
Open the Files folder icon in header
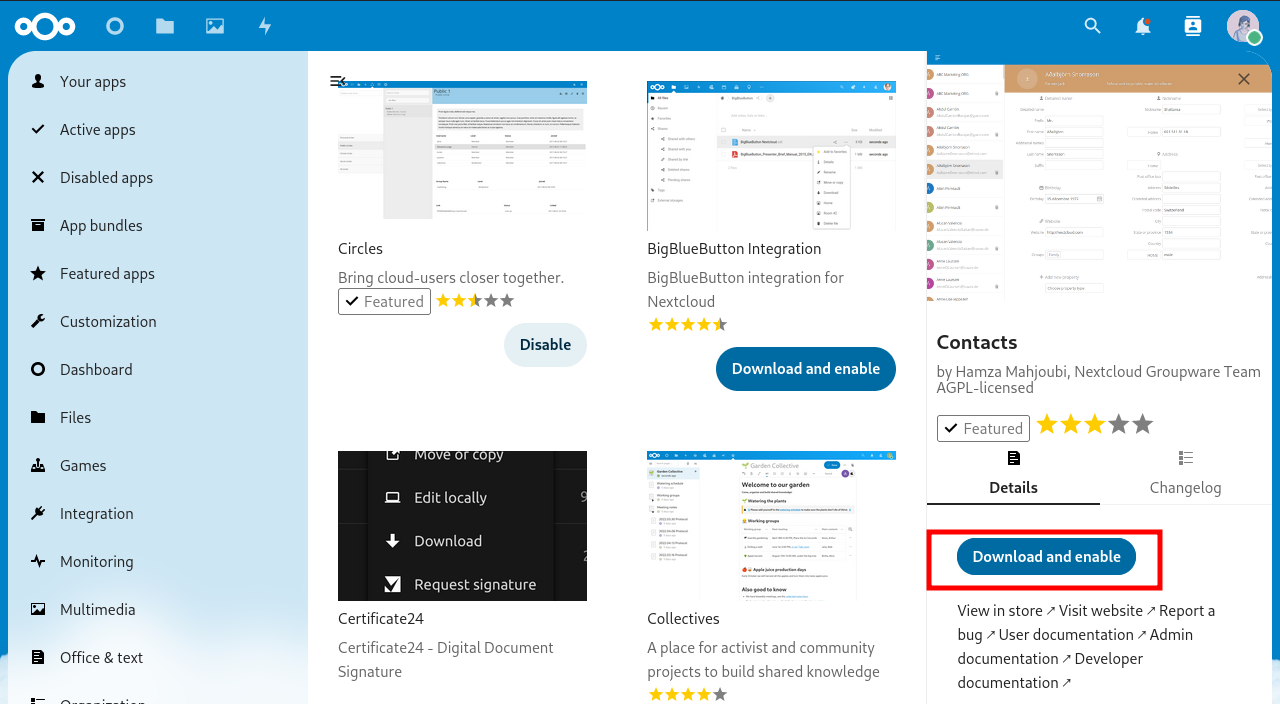point(165,26)
